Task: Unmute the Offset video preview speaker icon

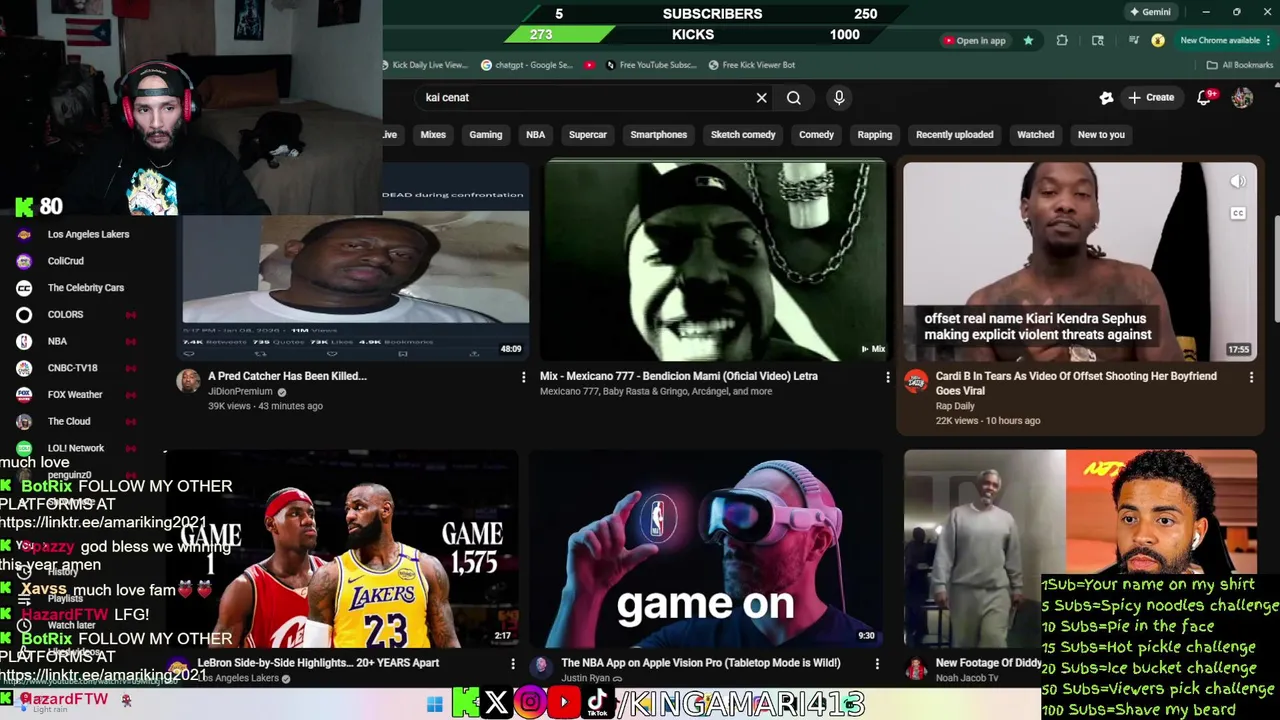Action: coord(1238,182)
